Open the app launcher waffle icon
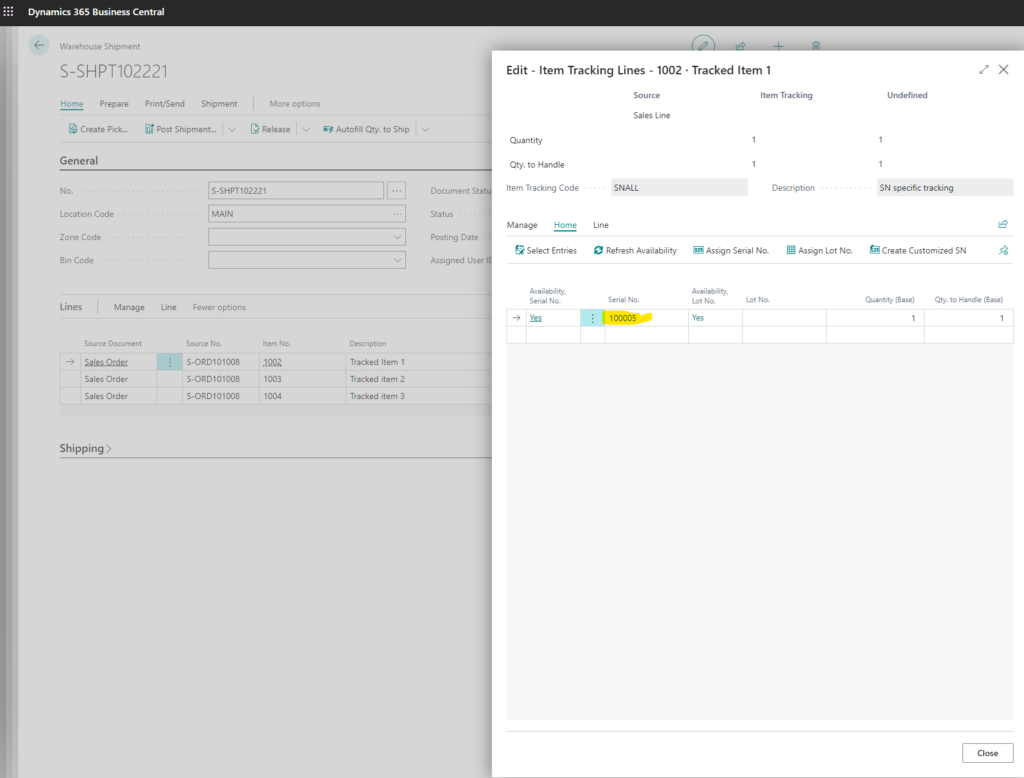Screen dimensions: 1024x778 [x=9, y=11]
